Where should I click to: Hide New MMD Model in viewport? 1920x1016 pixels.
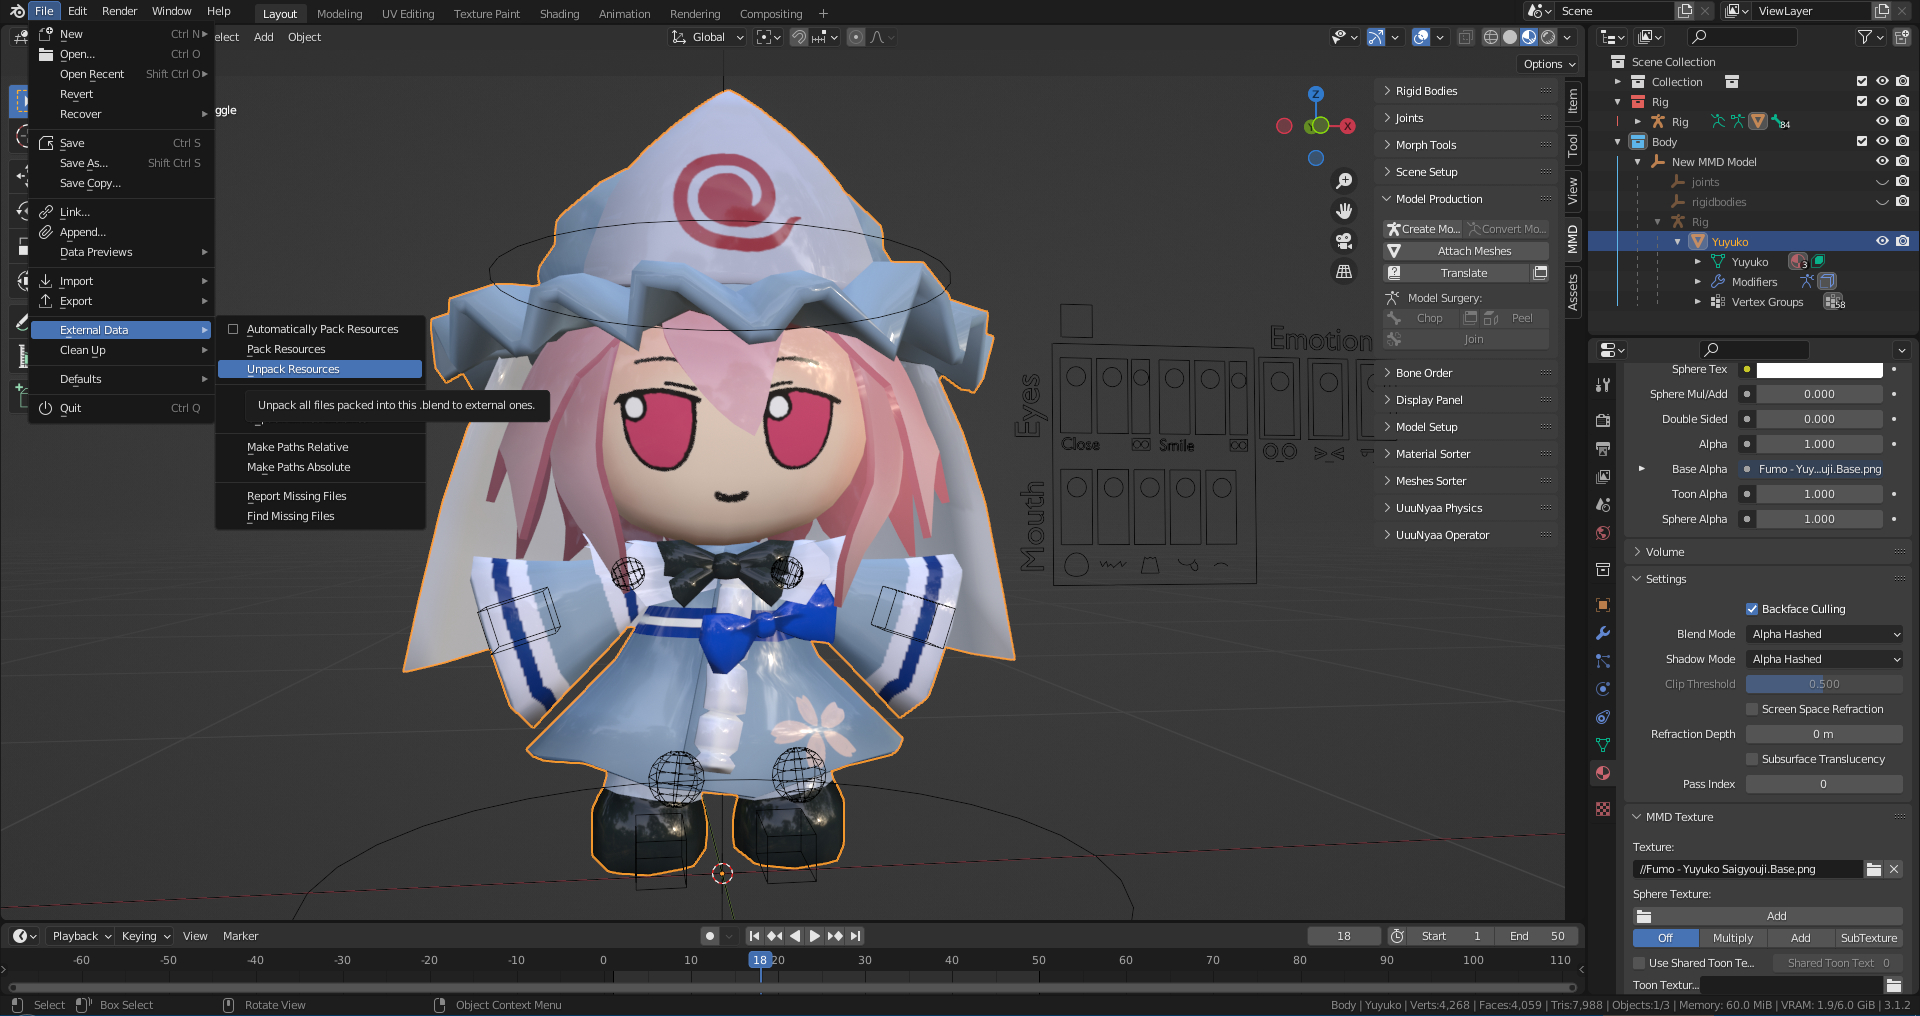(x=1882, y=161)
